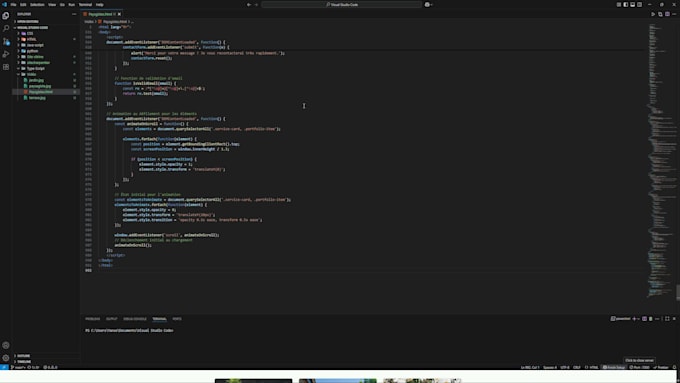
Task: Expand the python folder
Action: 46,51
